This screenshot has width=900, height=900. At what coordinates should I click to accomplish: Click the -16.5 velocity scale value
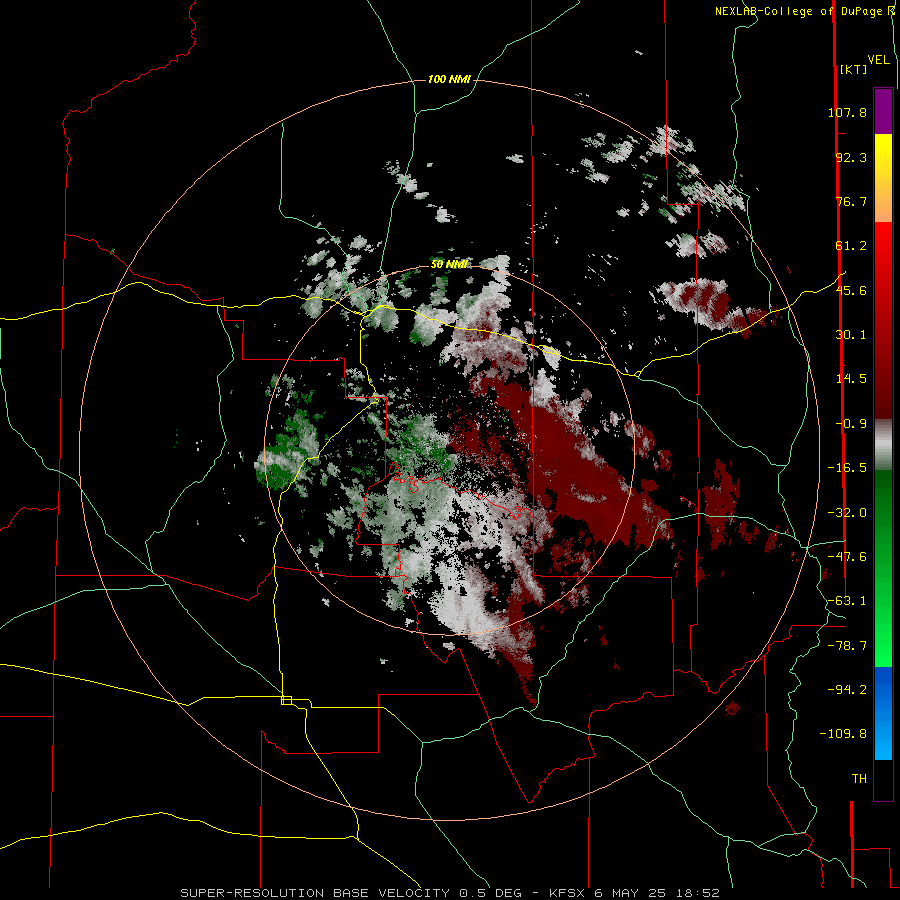point(847,468)
